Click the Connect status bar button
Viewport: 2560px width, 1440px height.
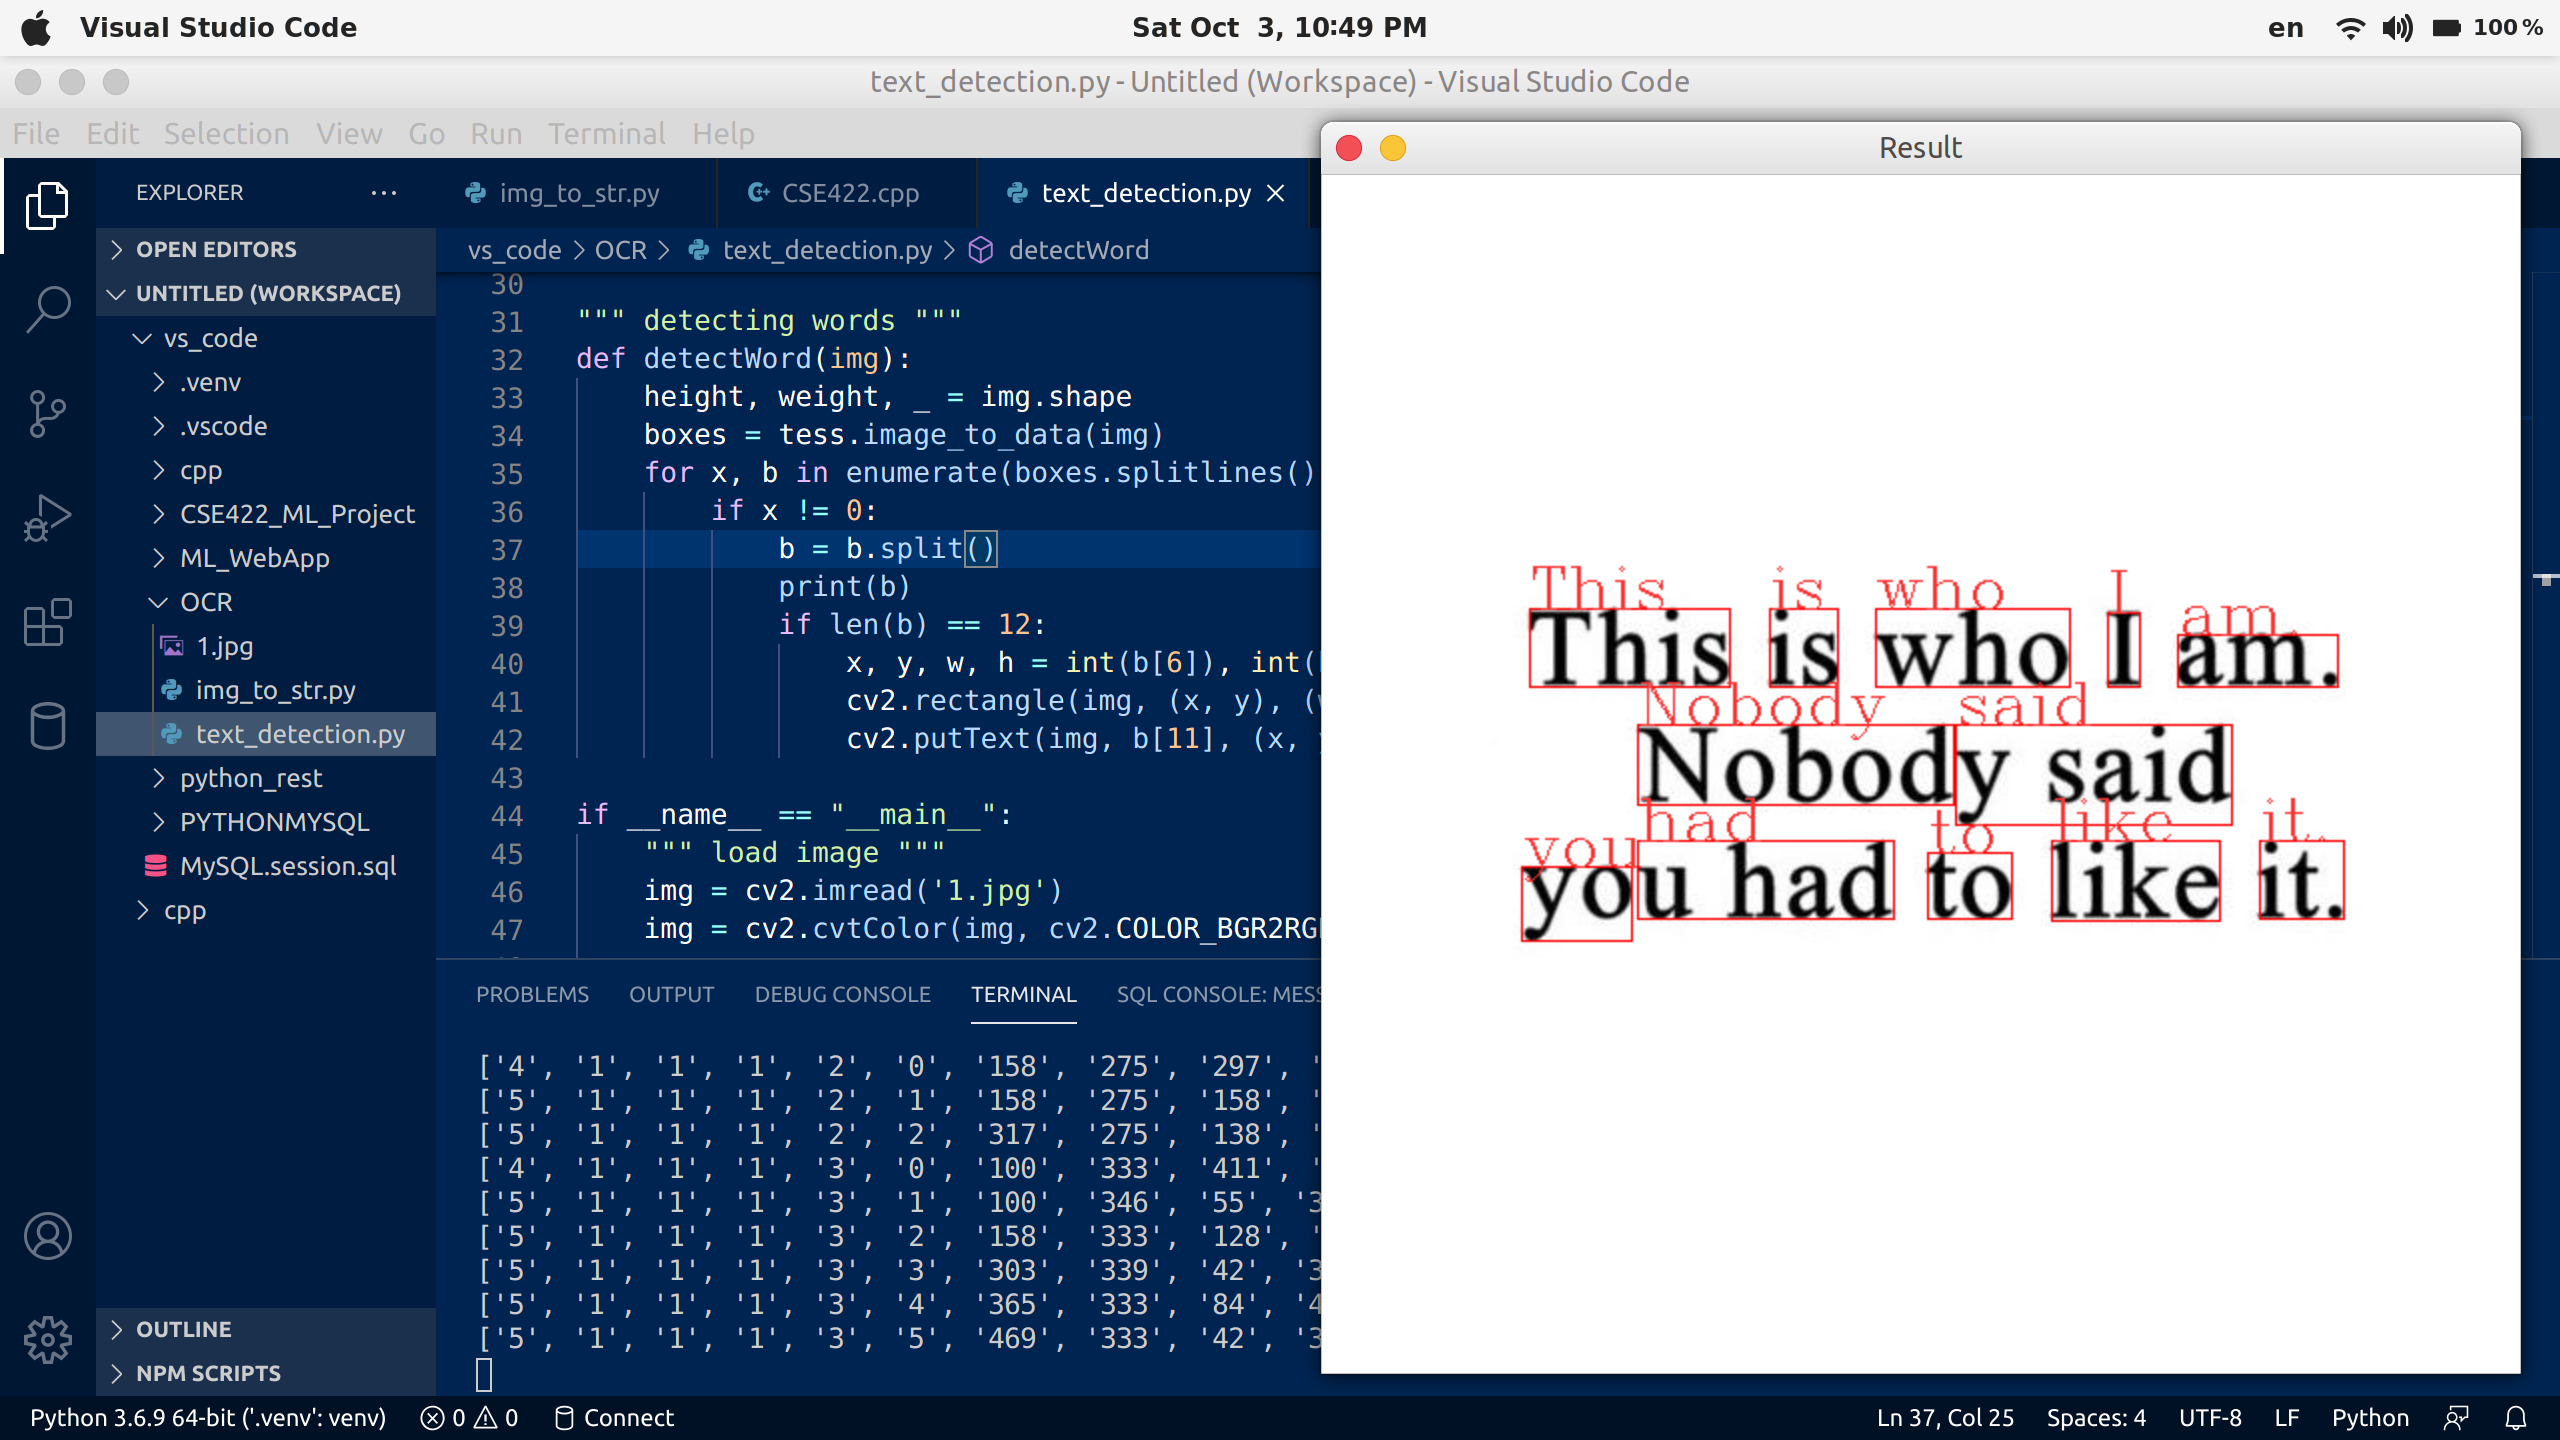(614, 1418)
